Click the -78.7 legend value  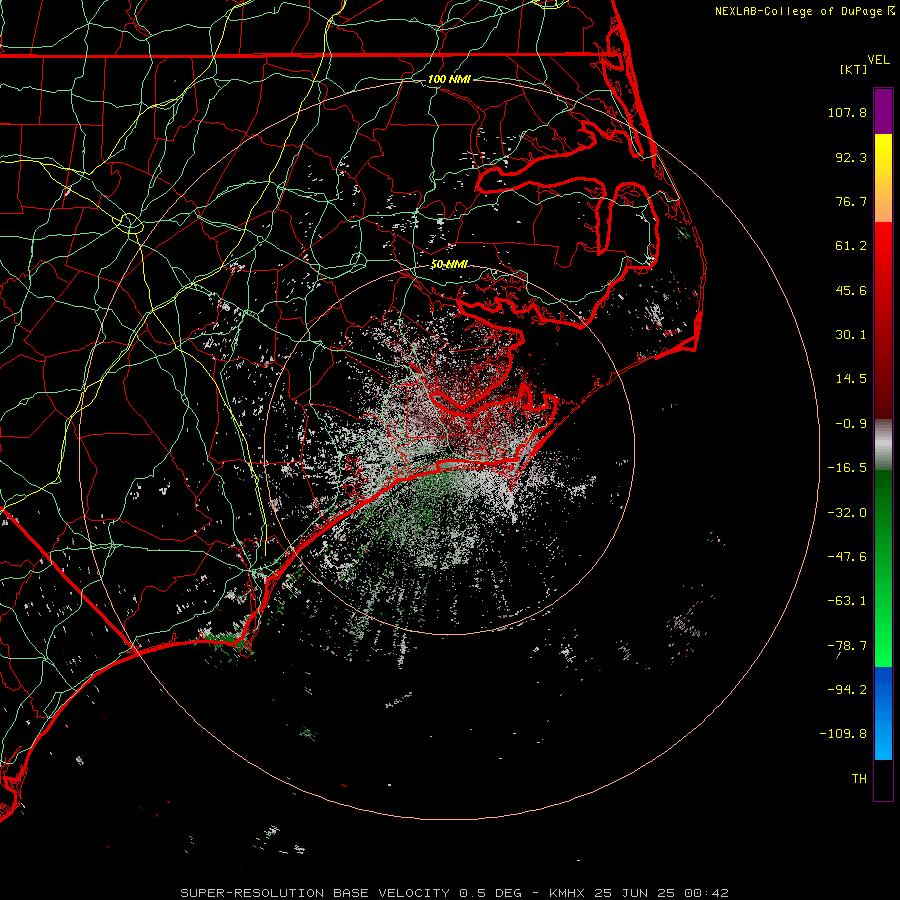[x=847, y=646]
